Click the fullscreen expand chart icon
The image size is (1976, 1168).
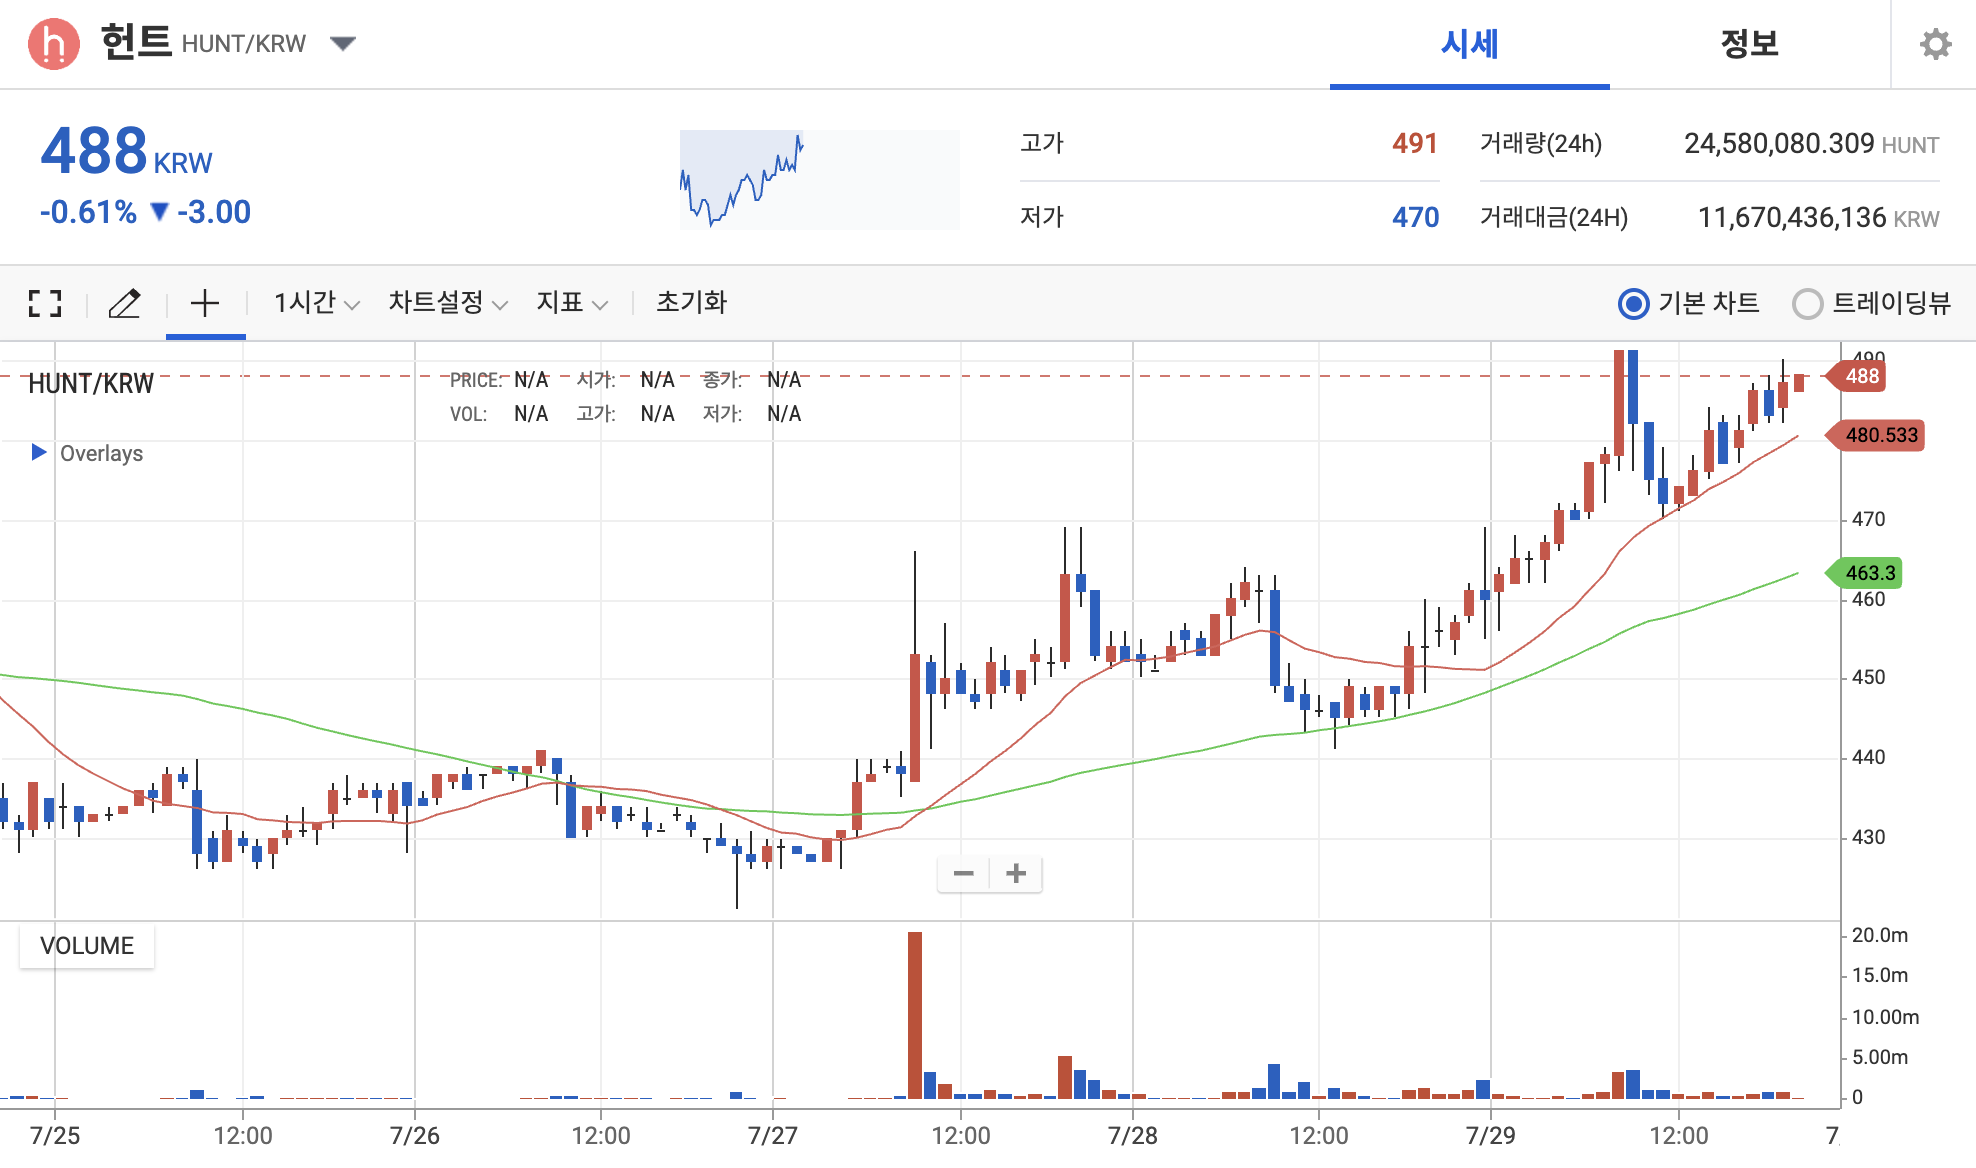point(45,303)
